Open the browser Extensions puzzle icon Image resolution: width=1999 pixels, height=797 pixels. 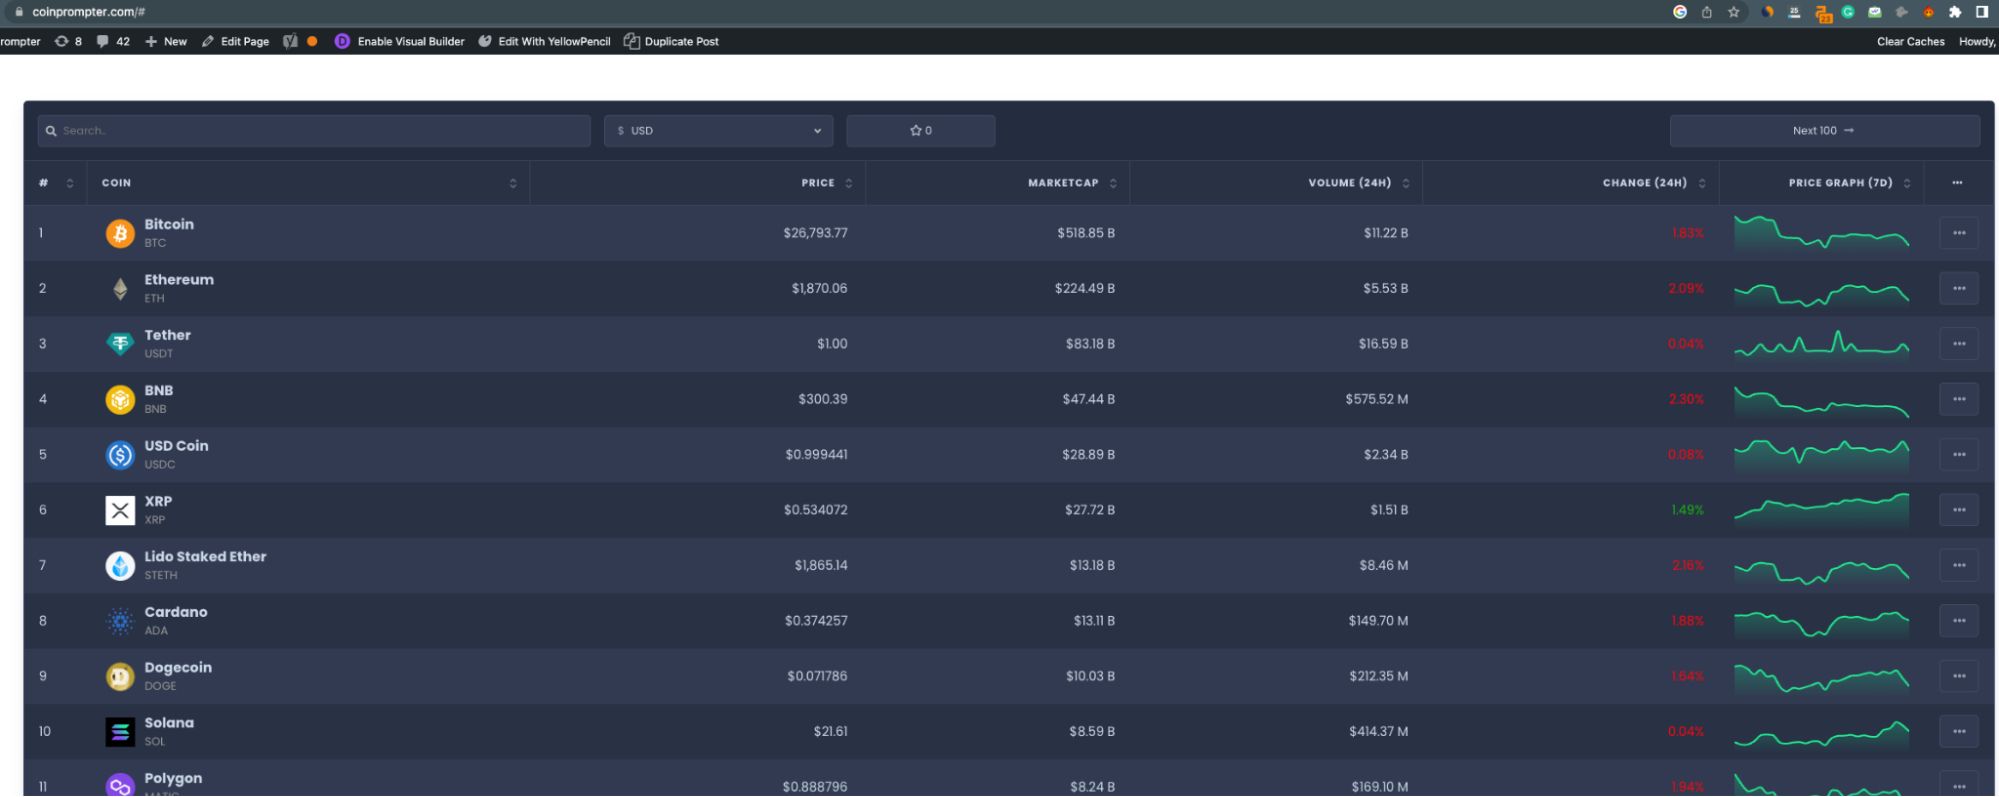[x=1955, y=12]
